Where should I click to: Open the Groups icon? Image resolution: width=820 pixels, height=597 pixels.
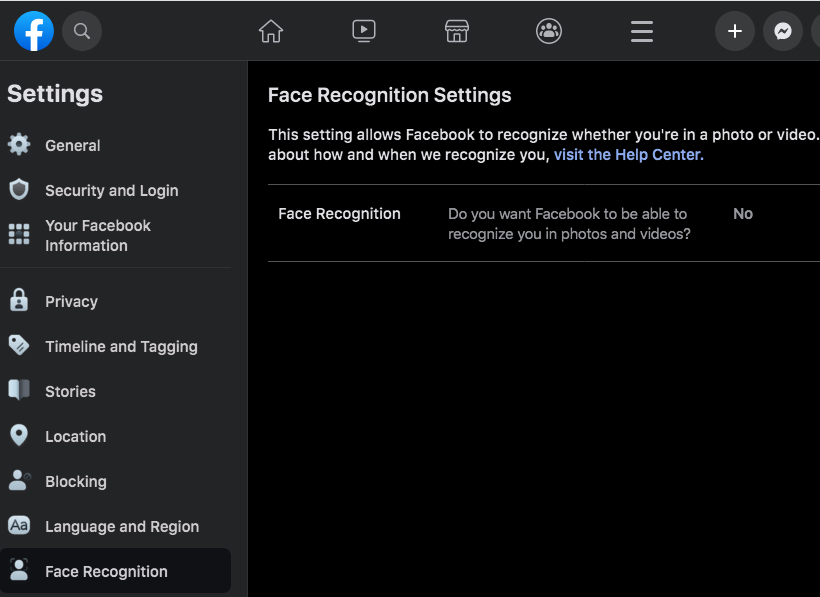549,31
